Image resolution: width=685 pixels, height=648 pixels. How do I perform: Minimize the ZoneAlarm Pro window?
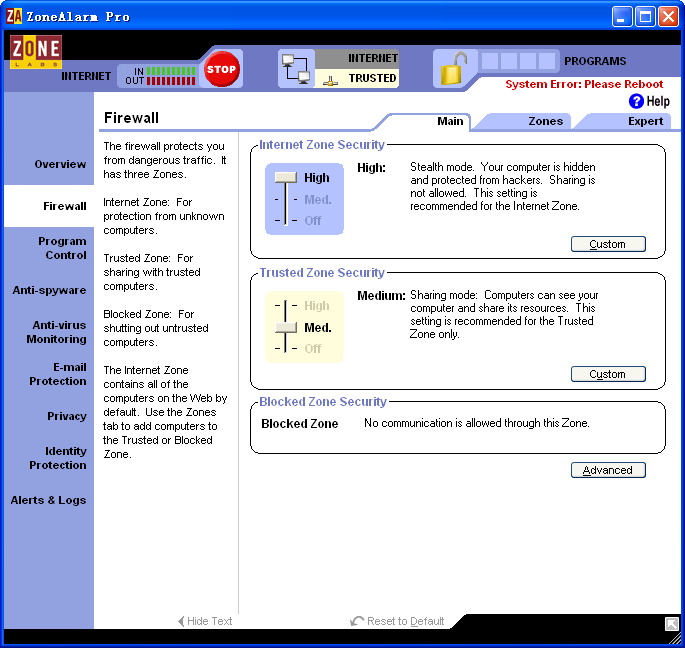tap(622, 17)
